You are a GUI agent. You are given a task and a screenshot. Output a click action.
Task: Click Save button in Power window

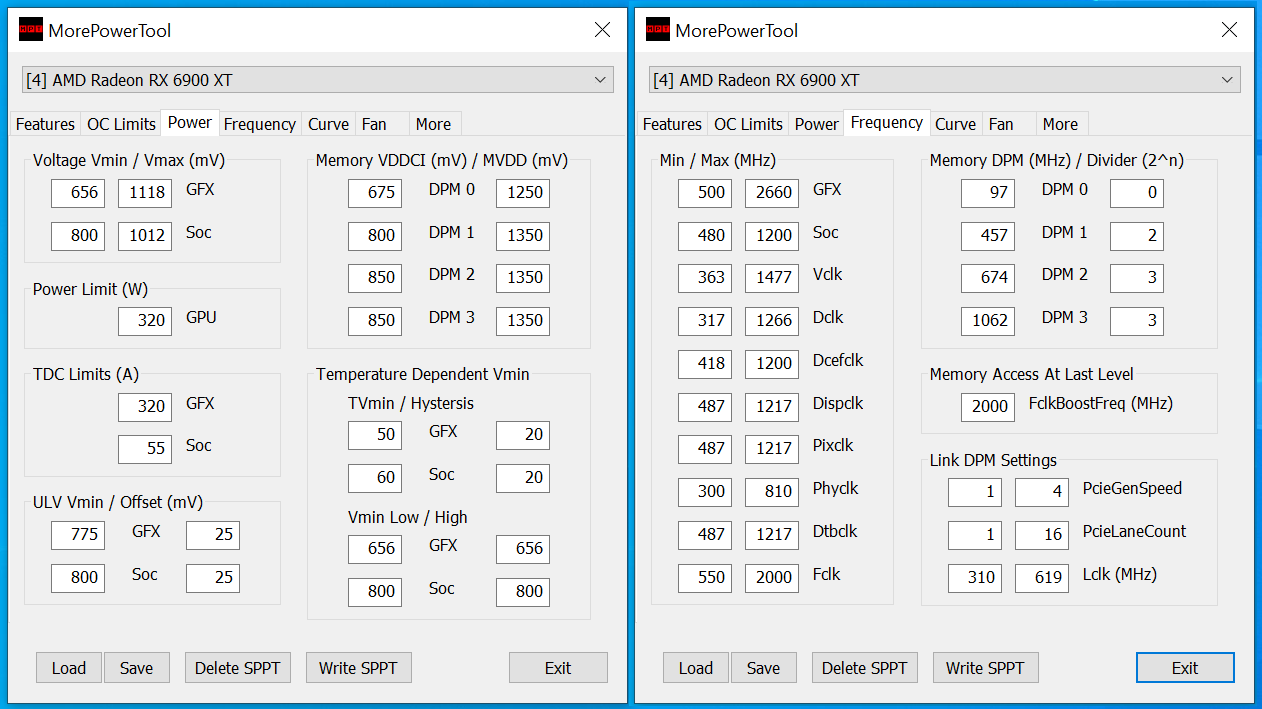point(137,668)
